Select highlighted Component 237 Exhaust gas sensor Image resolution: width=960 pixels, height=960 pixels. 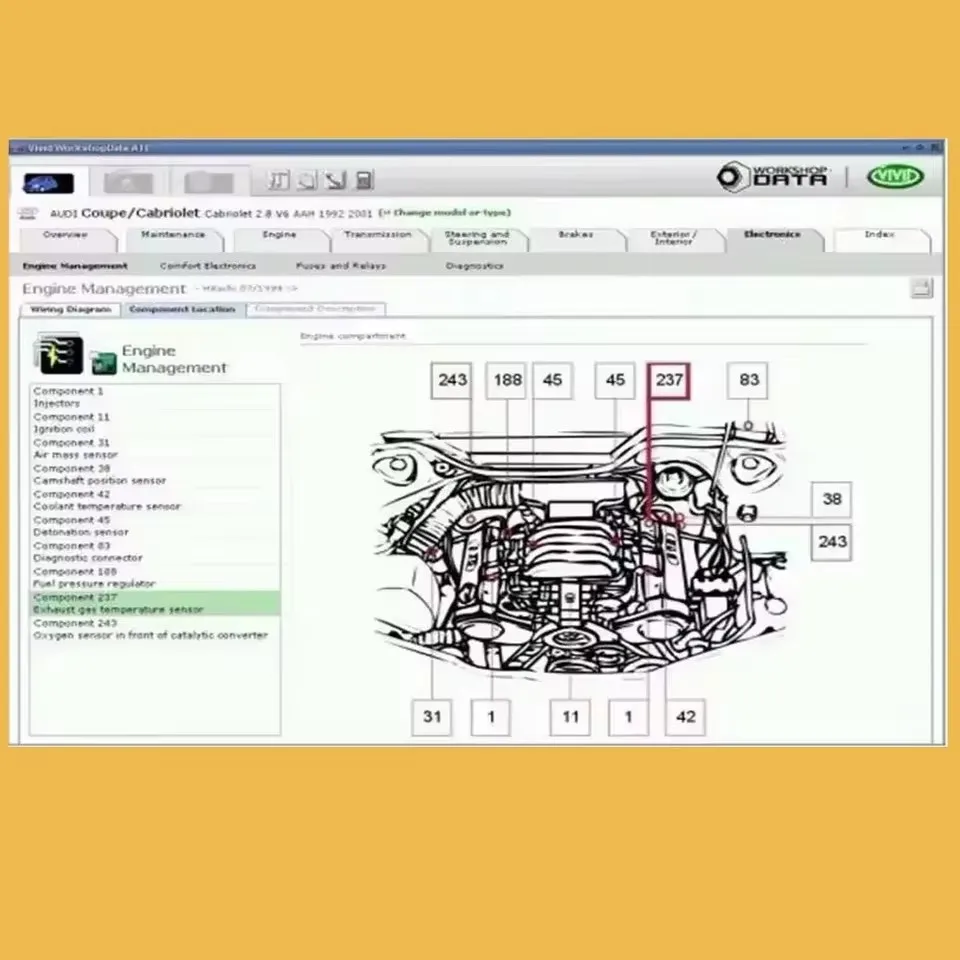coord(154,603)
